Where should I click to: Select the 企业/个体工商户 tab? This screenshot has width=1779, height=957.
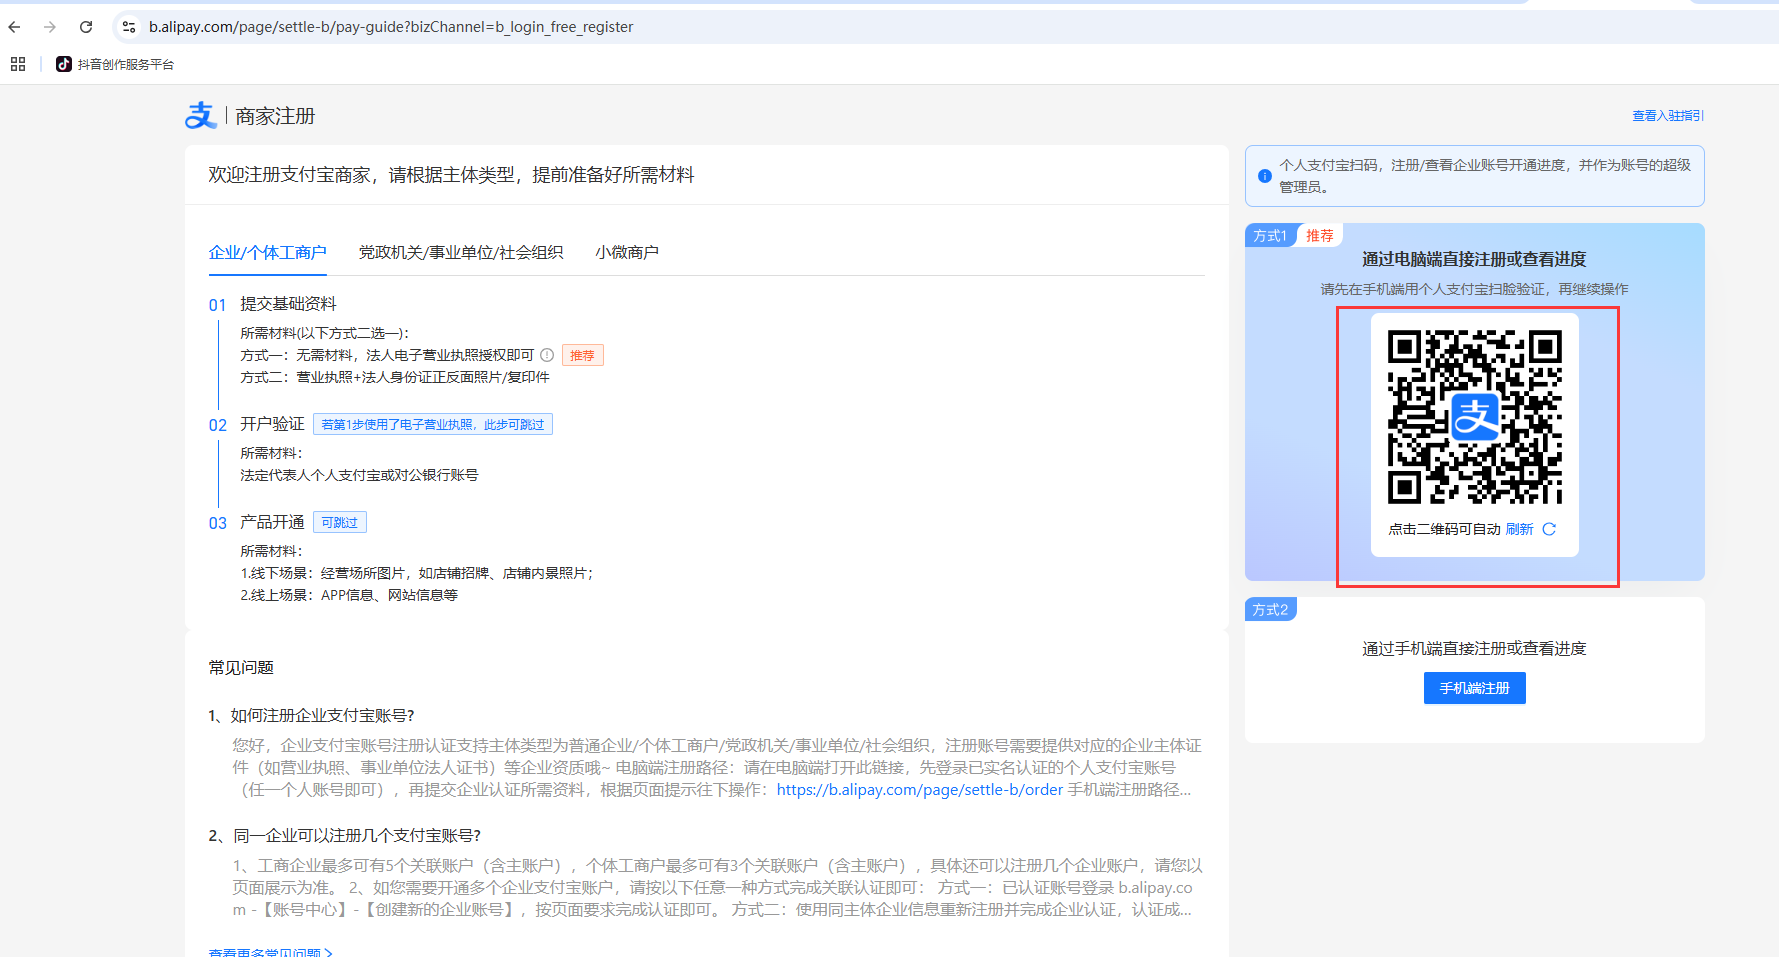(x=268, y=252)
